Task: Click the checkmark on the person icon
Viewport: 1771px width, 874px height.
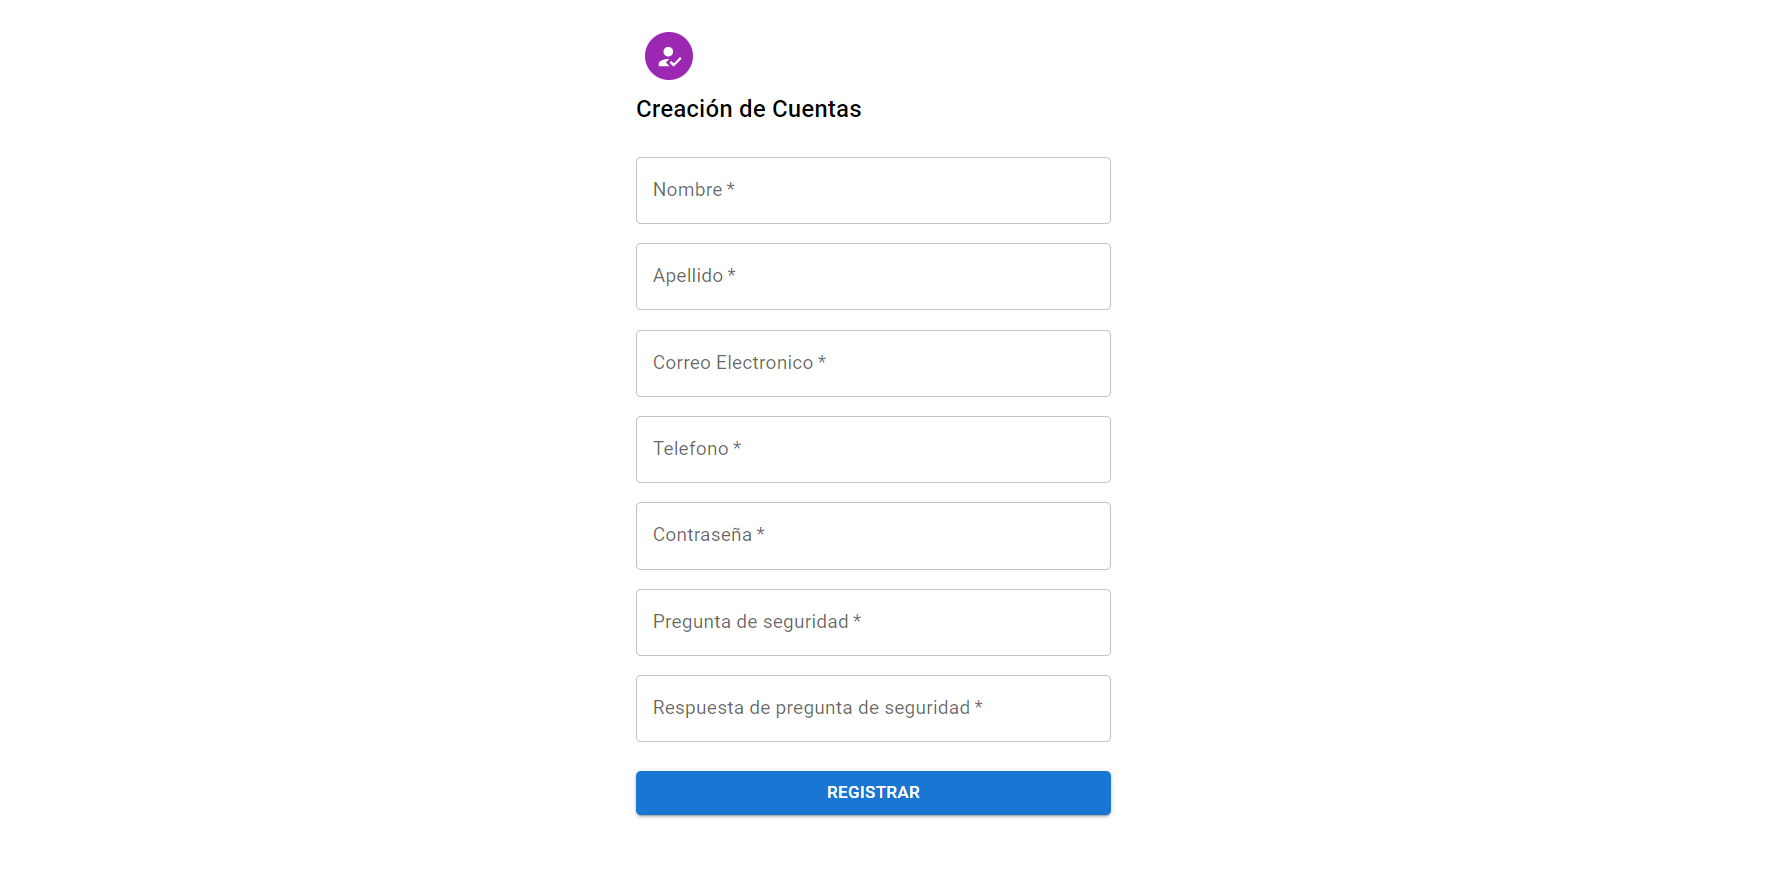Action: point(676,62)
